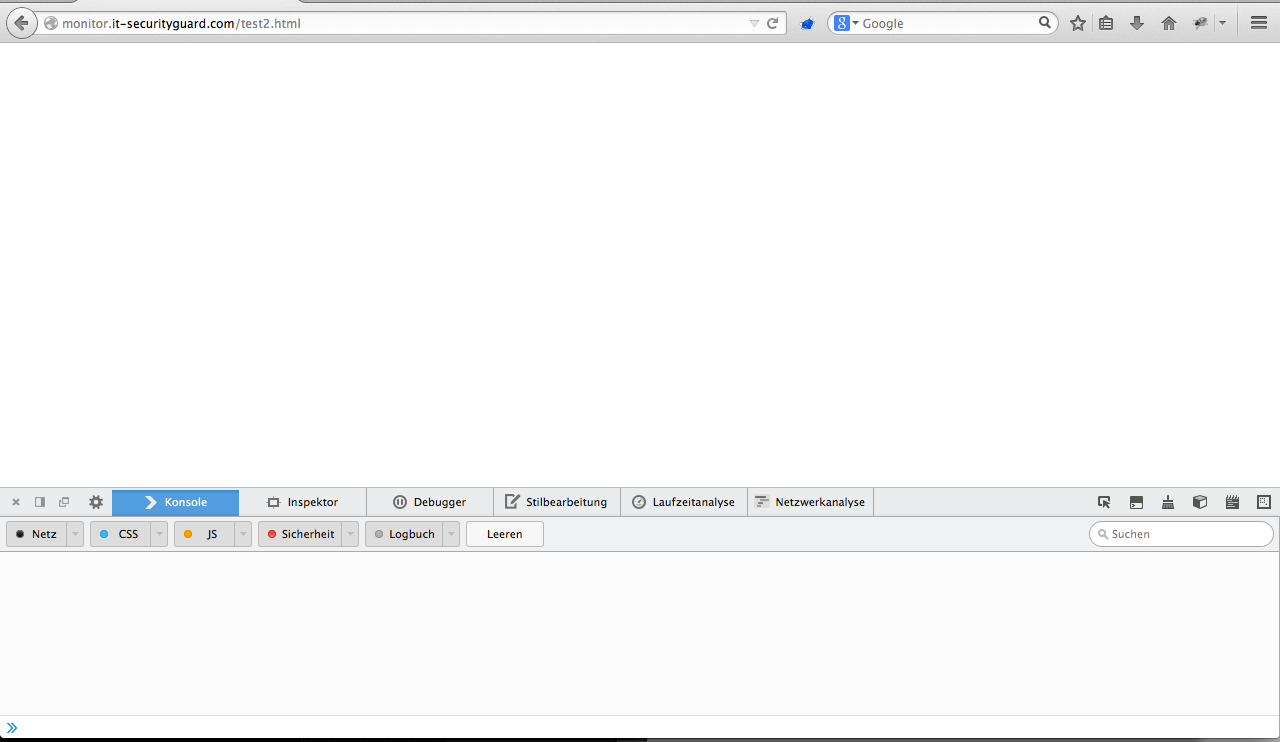1280x742 pixels.
Task: Toggle responsive design mode icon
Action: pos(1264,502)
